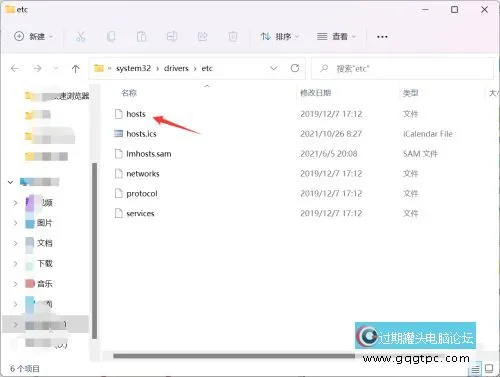
Task: Click the Refresh icon
Action: coord(295,68)
